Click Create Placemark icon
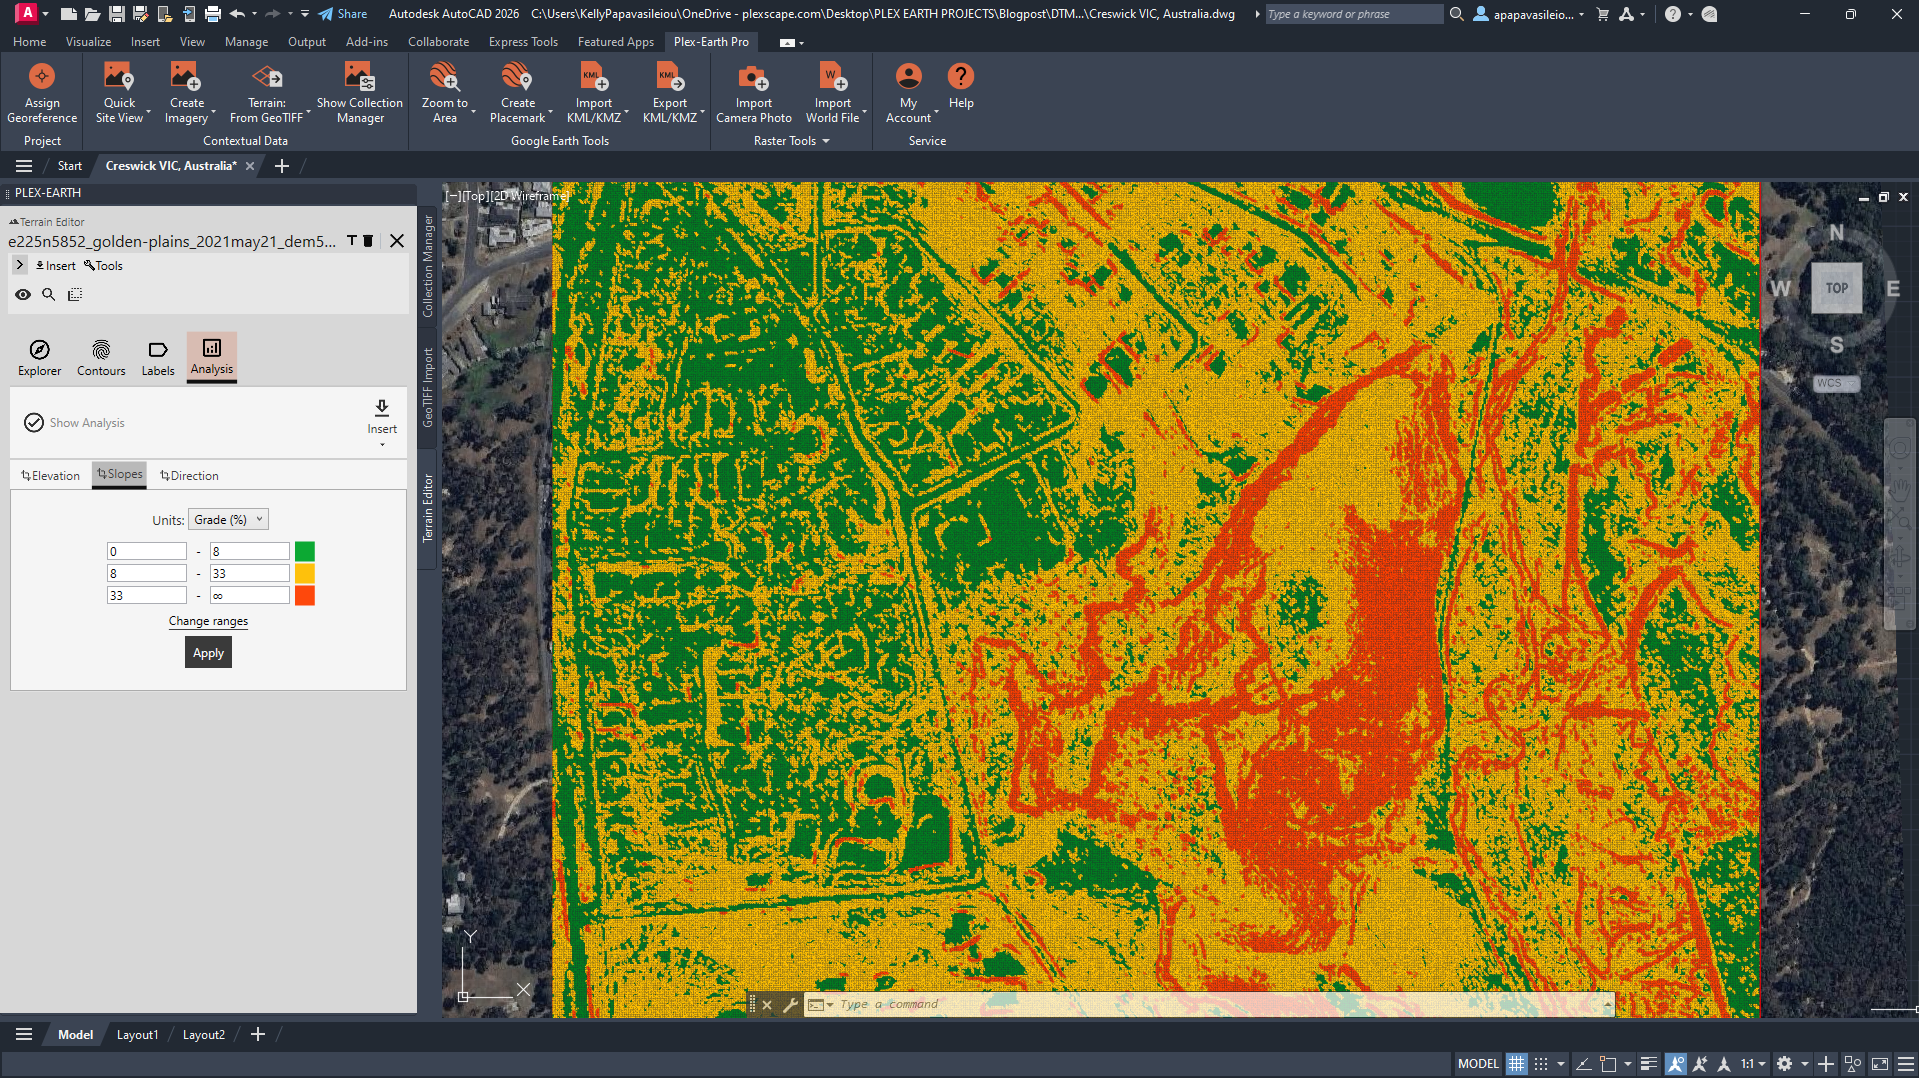Screen dimensions: 1919x1079 pyautogui.click(x=517, y=77)
